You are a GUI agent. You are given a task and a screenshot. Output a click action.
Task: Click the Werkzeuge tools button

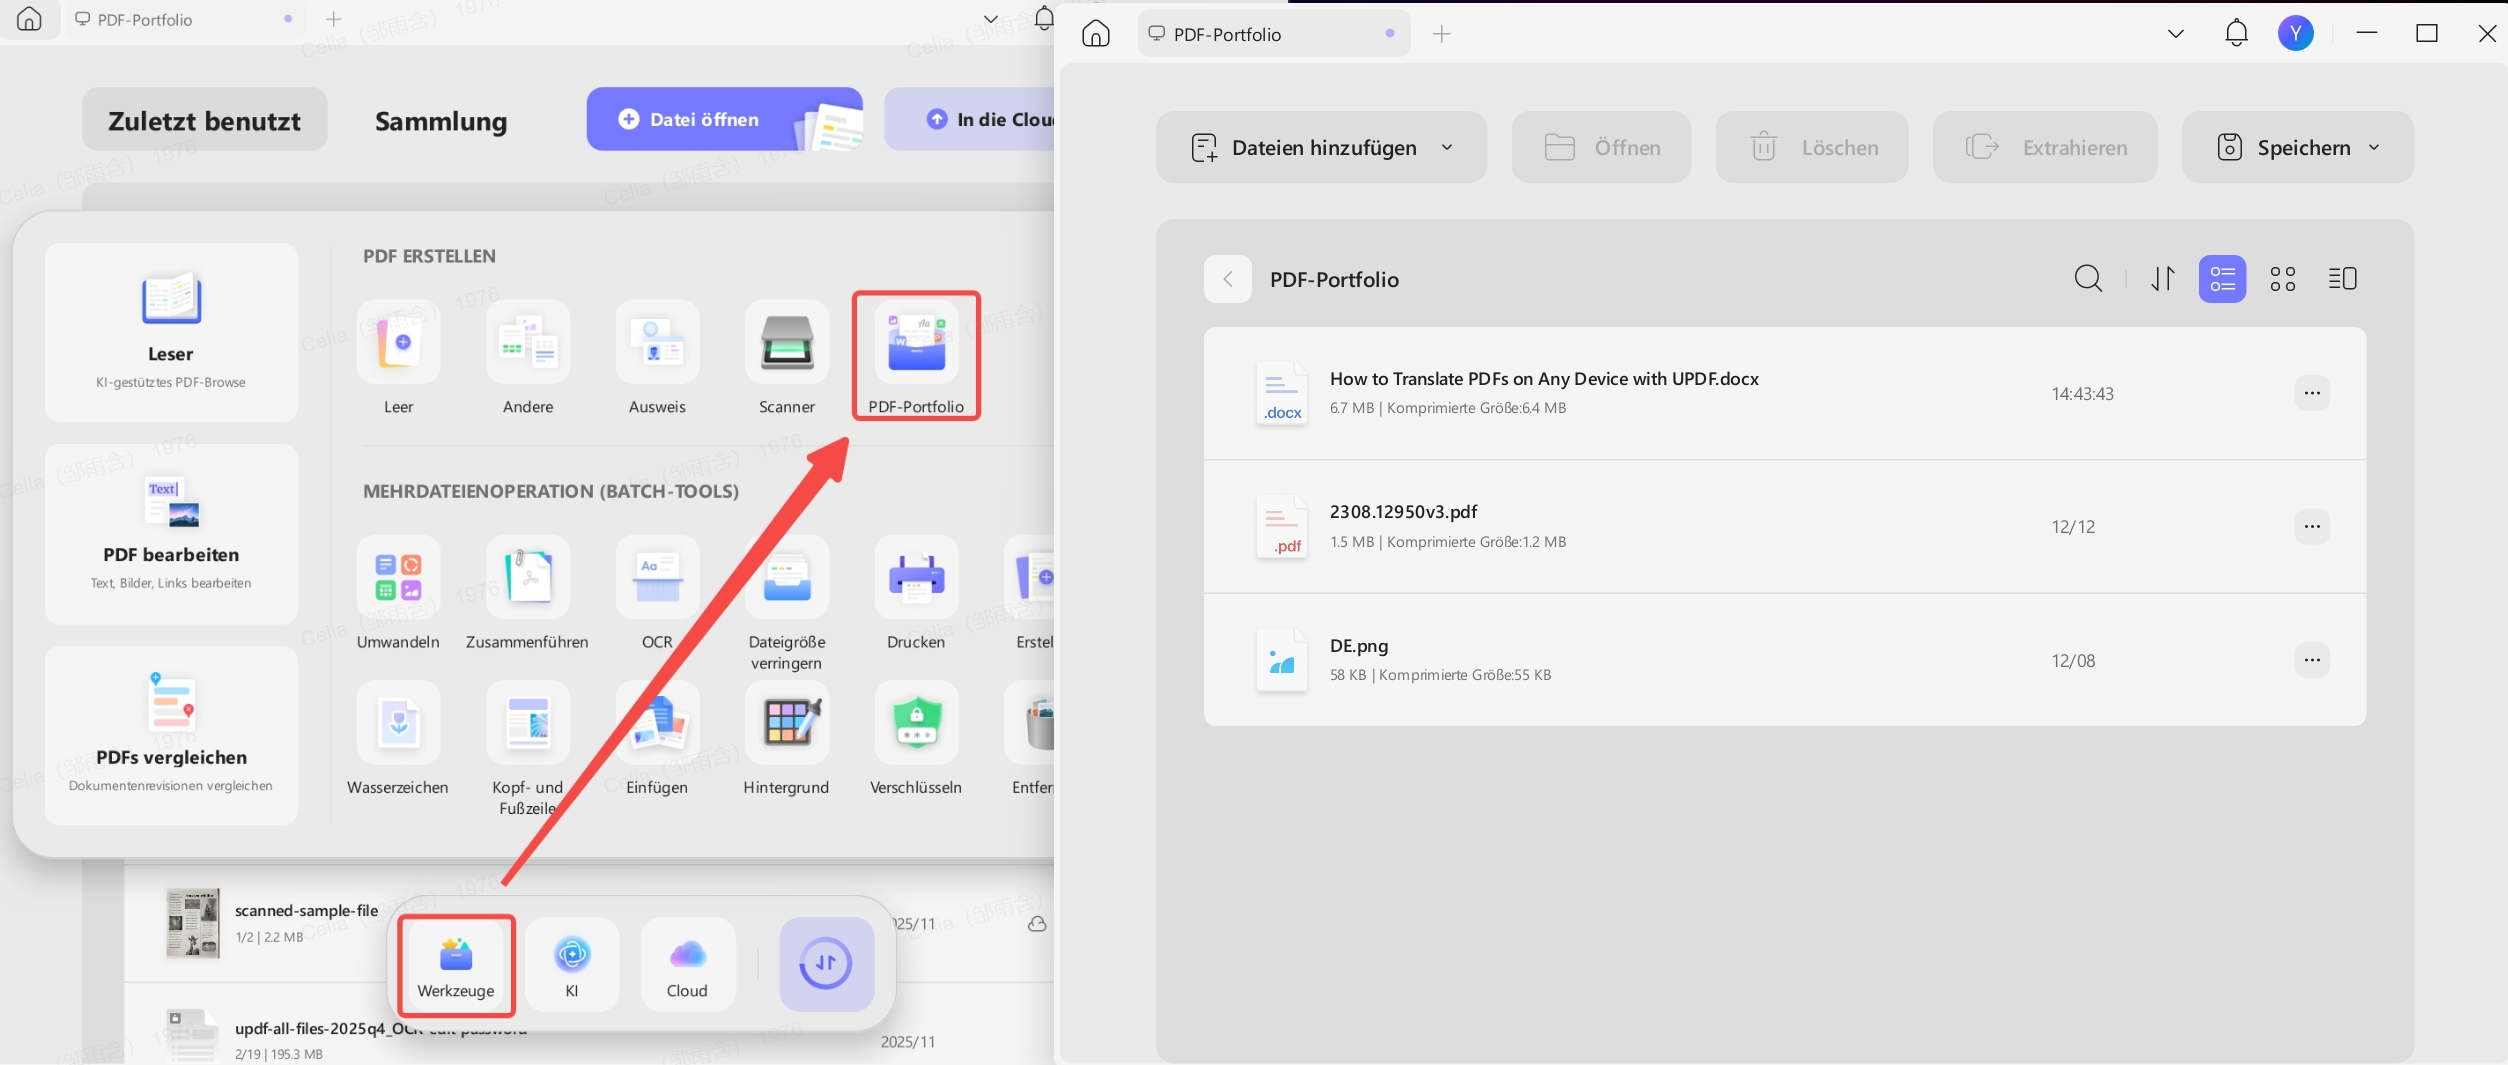pos(456,965)
